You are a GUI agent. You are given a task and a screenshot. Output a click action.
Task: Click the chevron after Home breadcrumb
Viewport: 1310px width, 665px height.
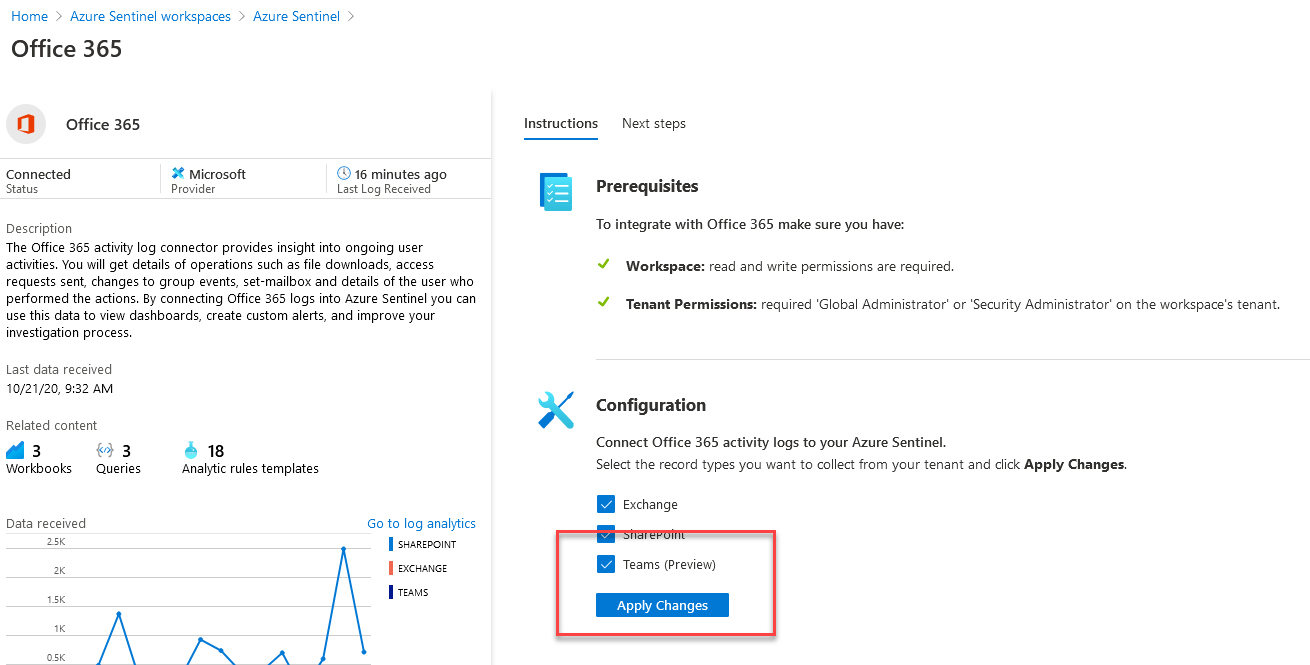[59, 17]
